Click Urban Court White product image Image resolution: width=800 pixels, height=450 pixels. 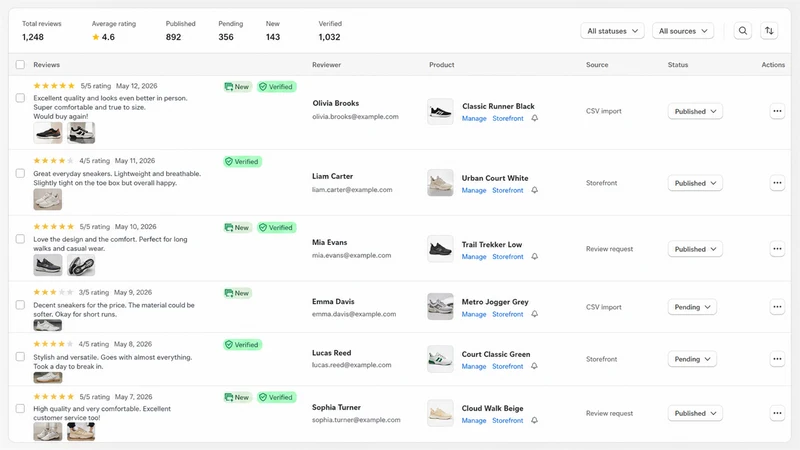click(440, 183)
